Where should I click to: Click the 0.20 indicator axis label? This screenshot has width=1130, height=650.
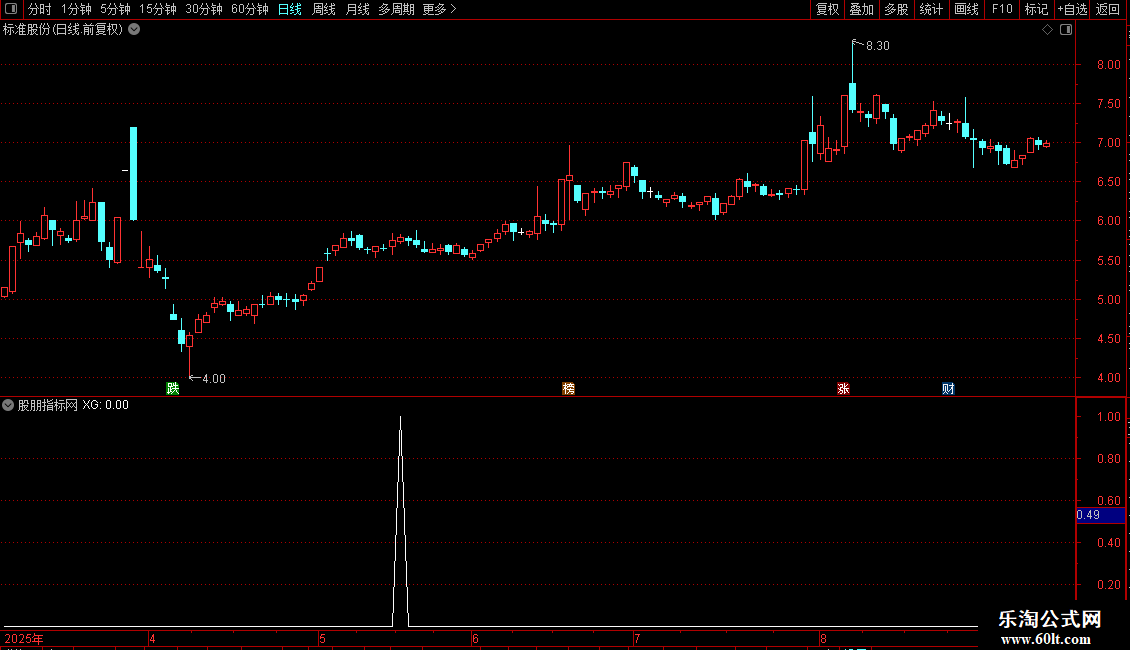pos(1108,584)
